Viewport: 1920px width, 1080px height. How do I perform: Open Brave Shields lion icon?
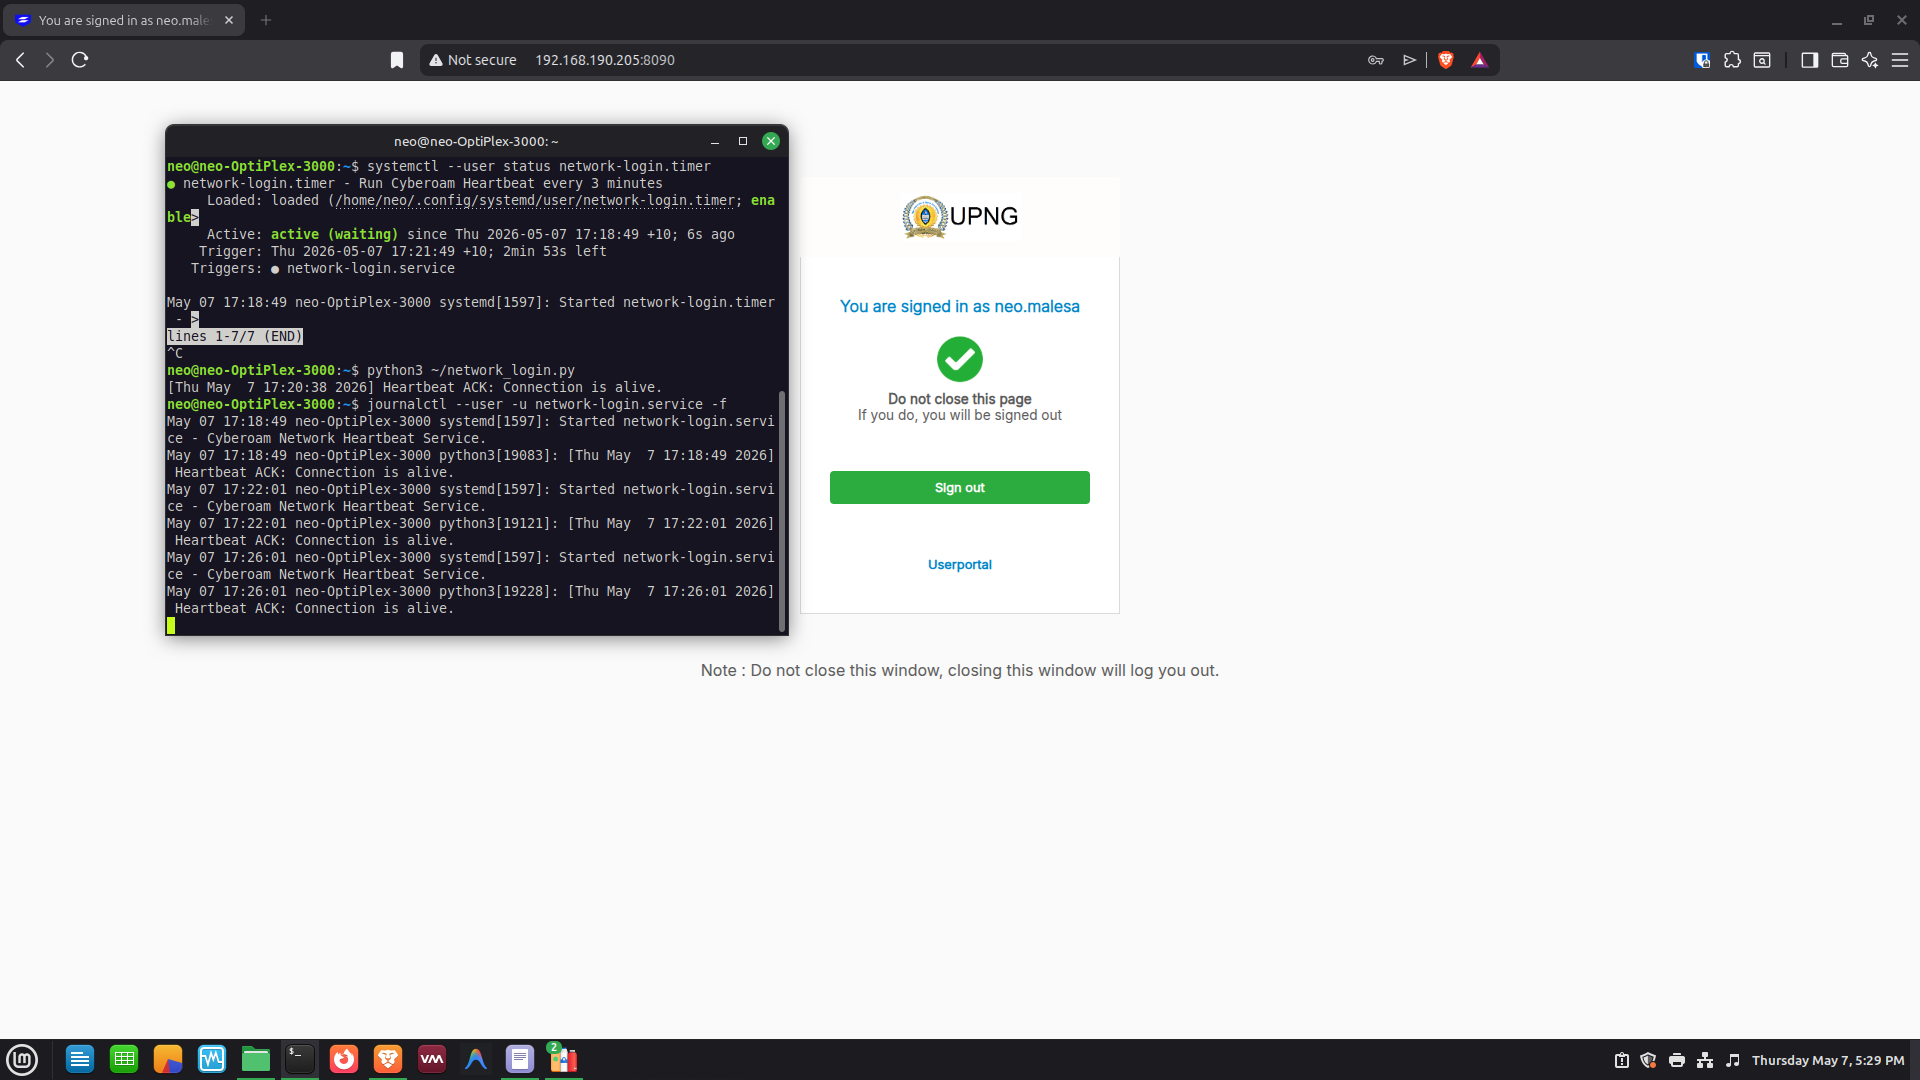[1446, 60]
